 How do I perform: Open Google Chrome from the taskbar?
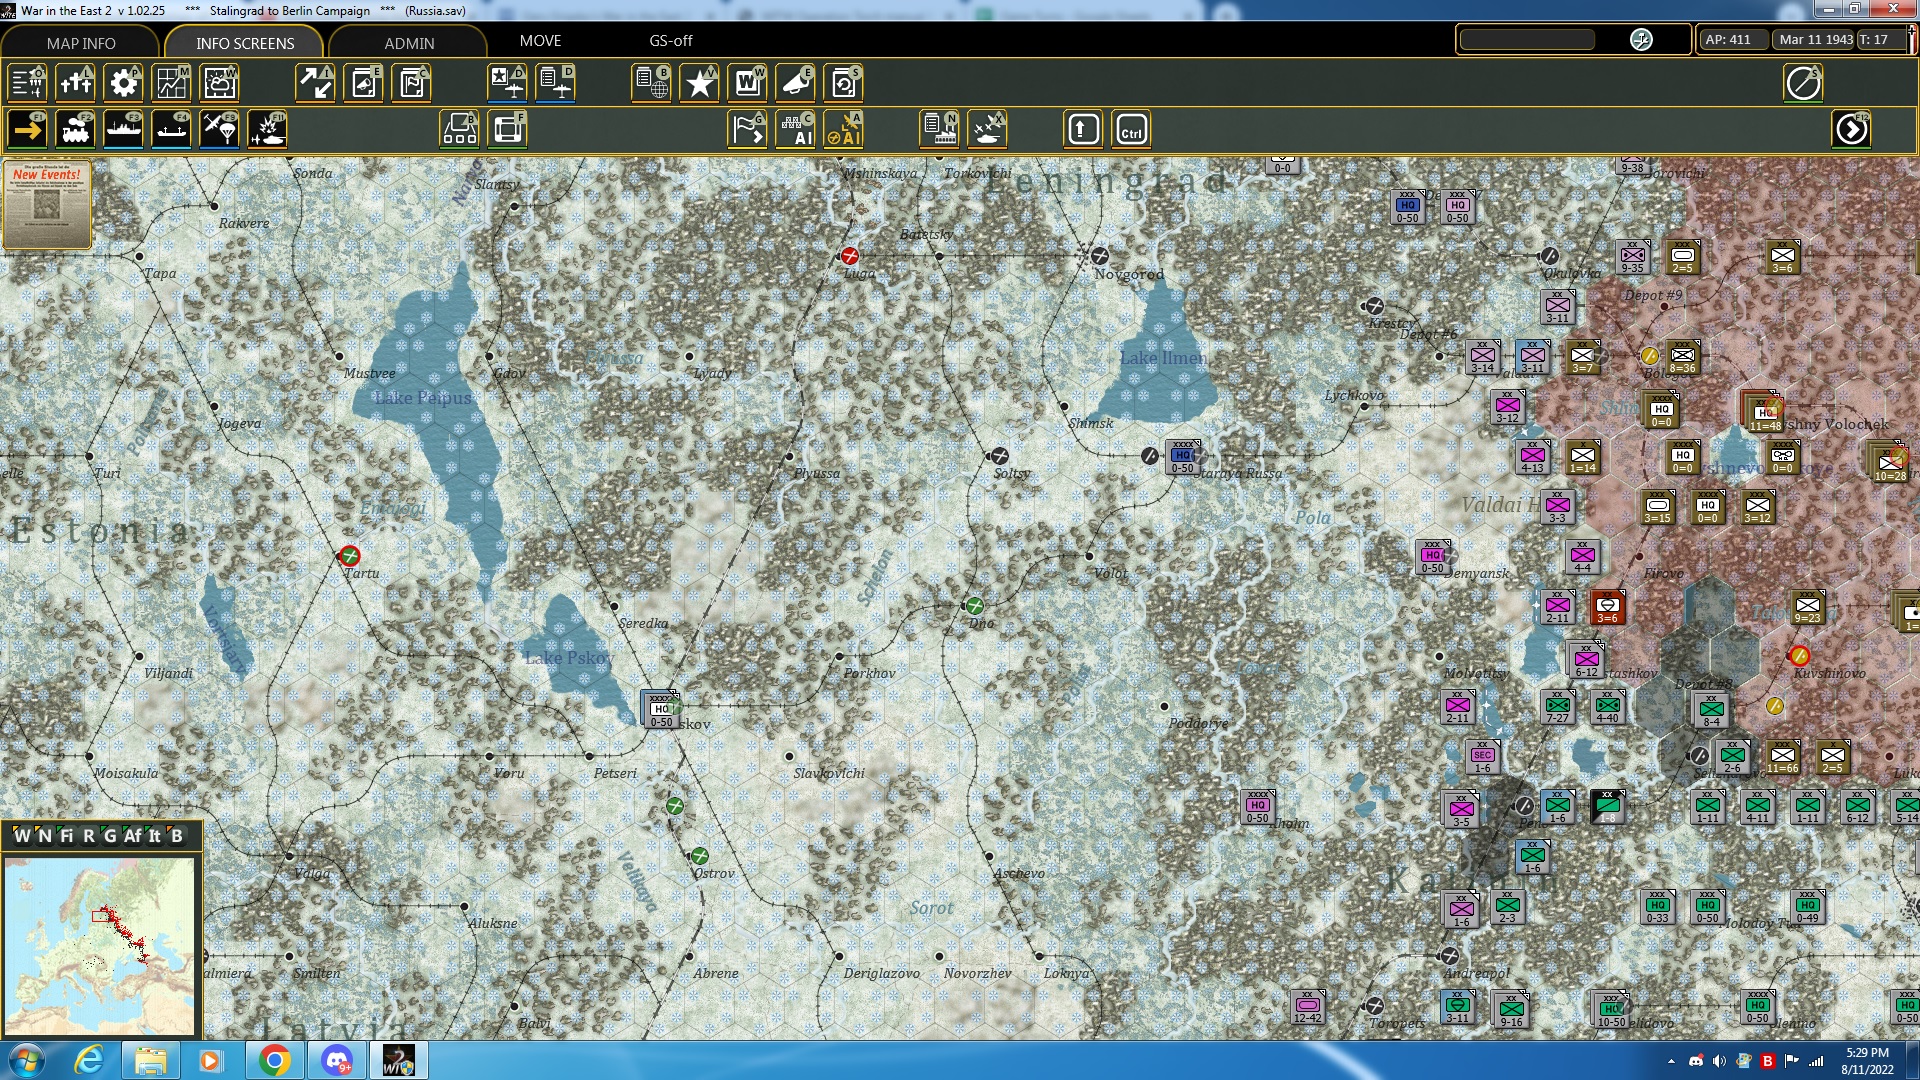[x=274, y=1060]
